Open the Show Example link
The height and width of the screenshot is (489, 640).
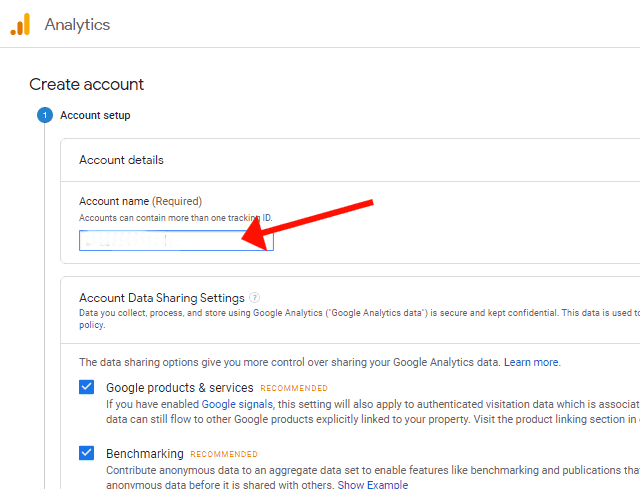tap(373, 485)
